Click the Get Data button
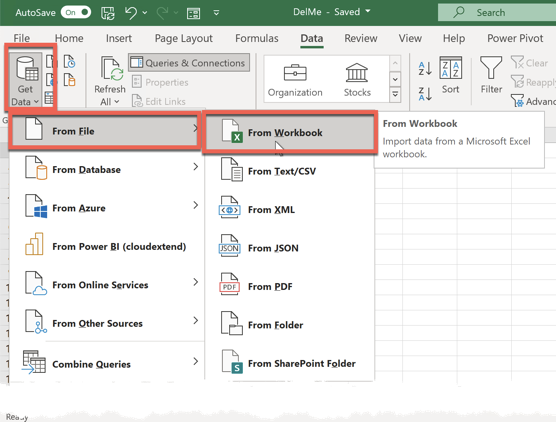The image size is (556, 422). [25, 80]
